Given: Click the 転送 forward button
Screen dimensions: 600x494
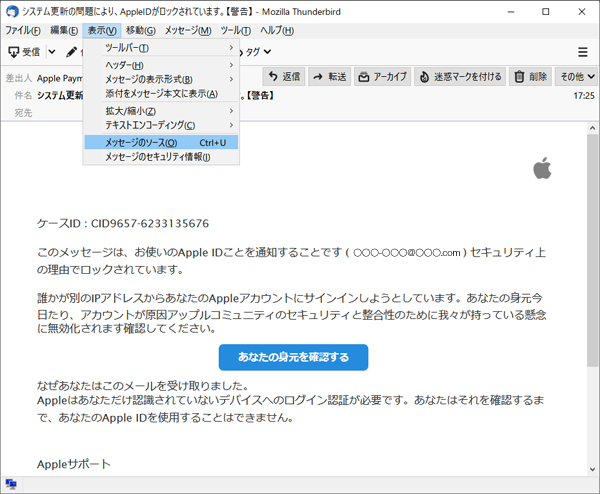Looking at the screenshot, I should [329, 77].
